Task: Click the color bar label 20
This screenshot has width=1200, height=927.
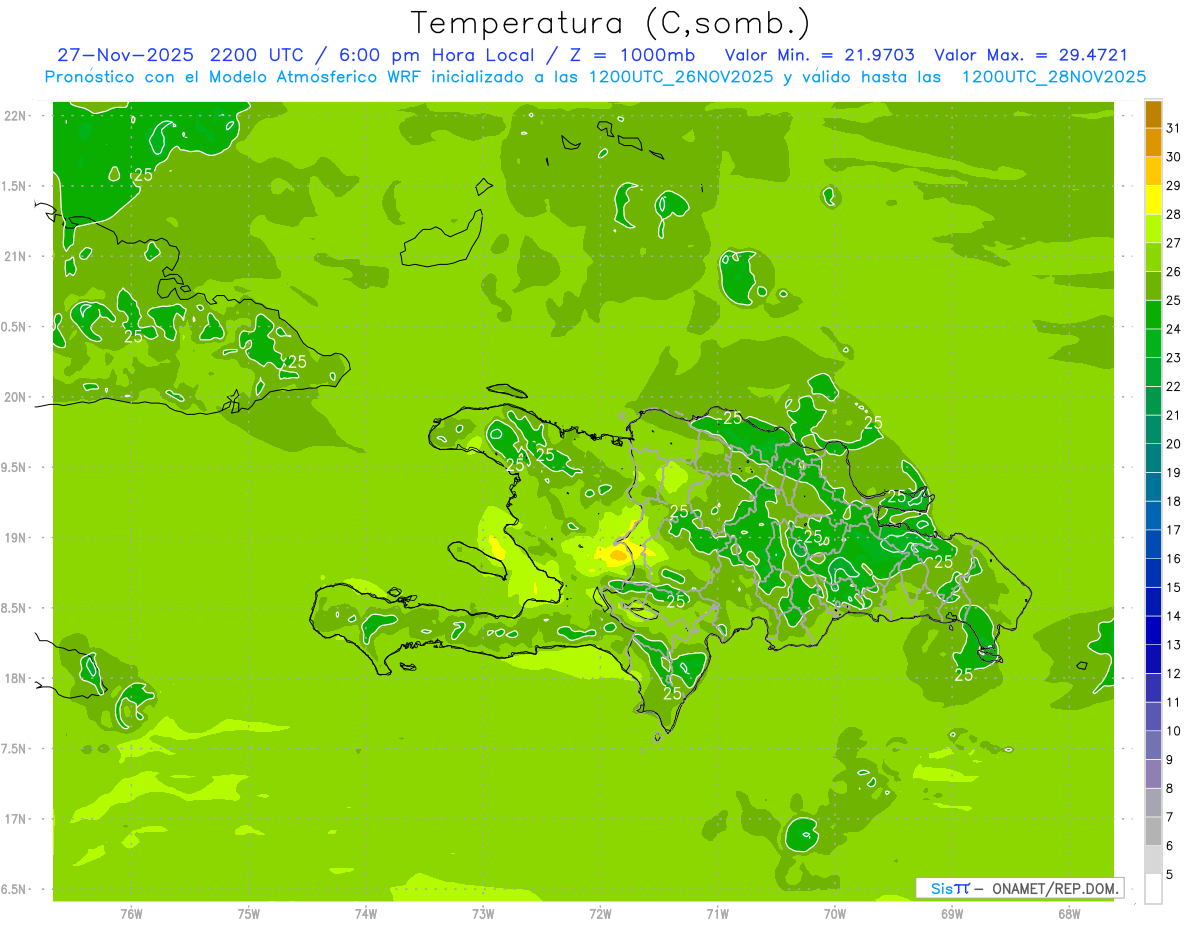Action: [x=1174, y=444]
